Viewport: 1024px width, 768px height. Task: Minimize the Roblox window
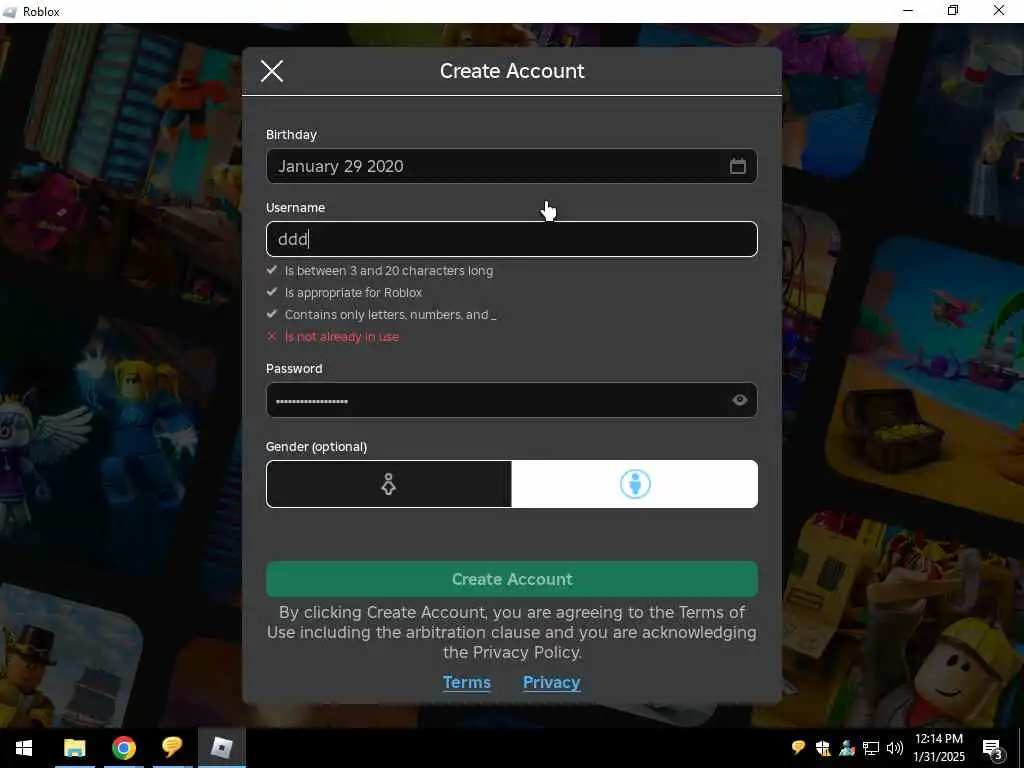coord(908,11)
